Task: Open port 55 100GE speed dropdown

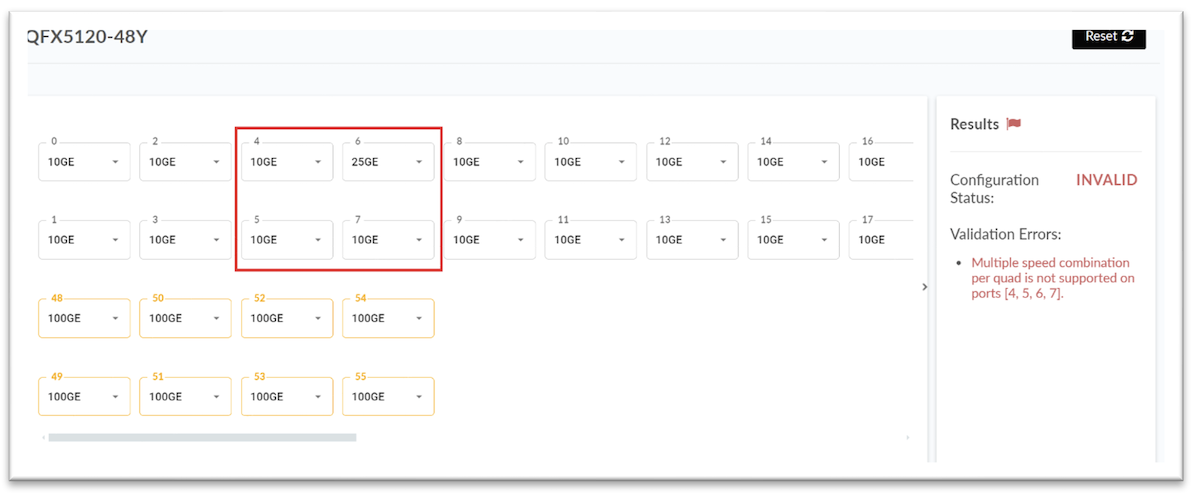Action: [388, 397]
